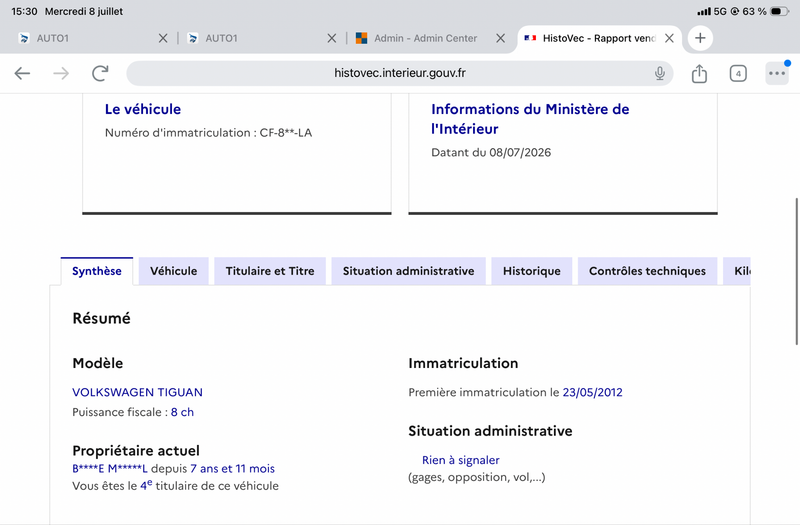The image size is (800, 525).
Task: Click the 7 ans et 11 mois duration
Action: tap(233, 468)
